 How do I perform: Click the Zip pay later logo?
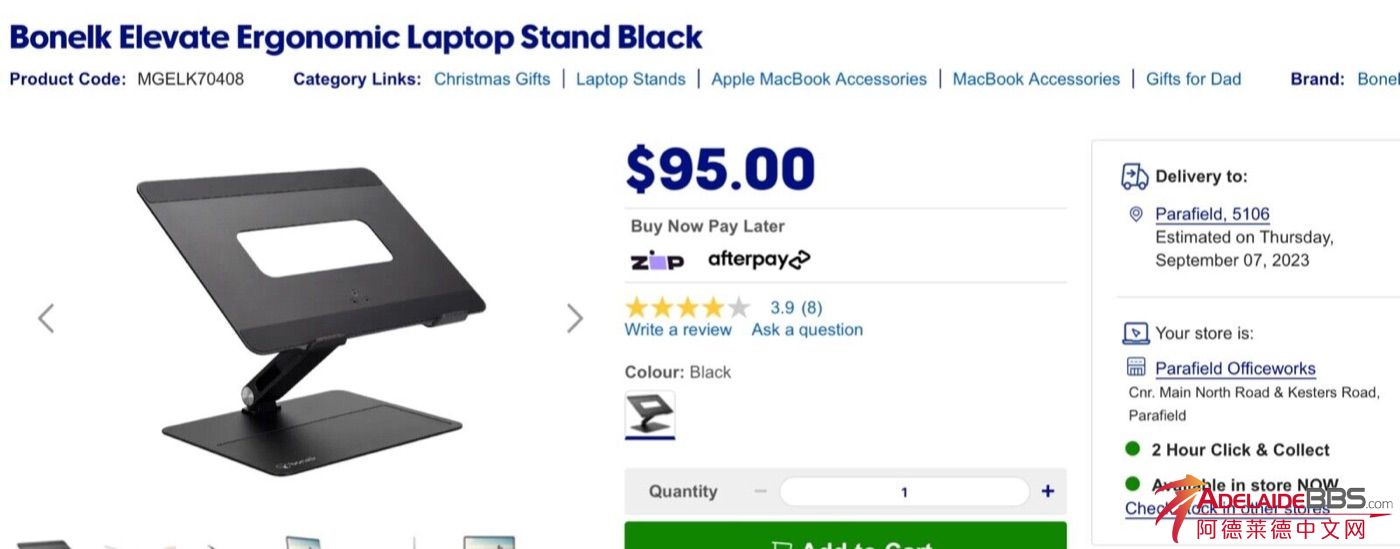(x=657, y=261)
